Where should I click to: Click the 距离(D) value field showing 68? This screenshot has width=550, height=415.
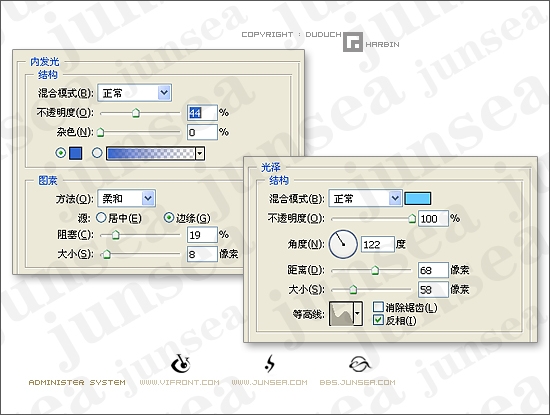(x=433, y=270)
